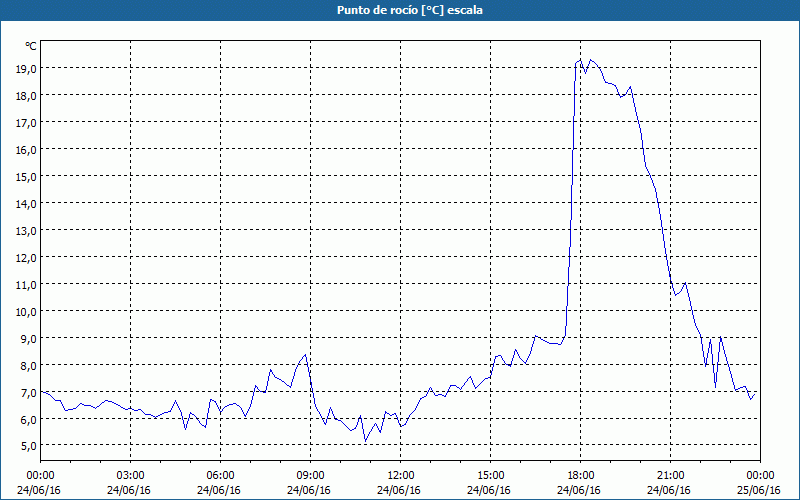Click the 18:00 time label
Viewport: 800px width, 500px height.
coord(581,476)
